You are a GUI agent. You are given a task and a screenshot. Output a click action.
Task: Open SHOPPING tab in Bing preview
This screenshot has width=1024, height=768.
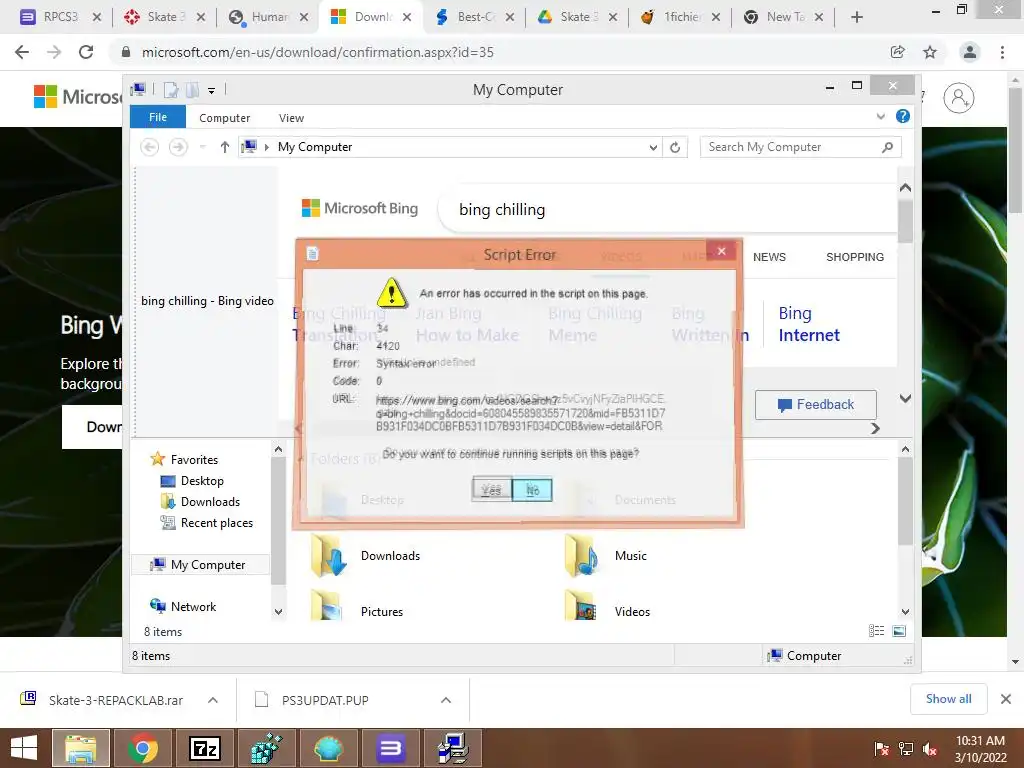point(855,257)
